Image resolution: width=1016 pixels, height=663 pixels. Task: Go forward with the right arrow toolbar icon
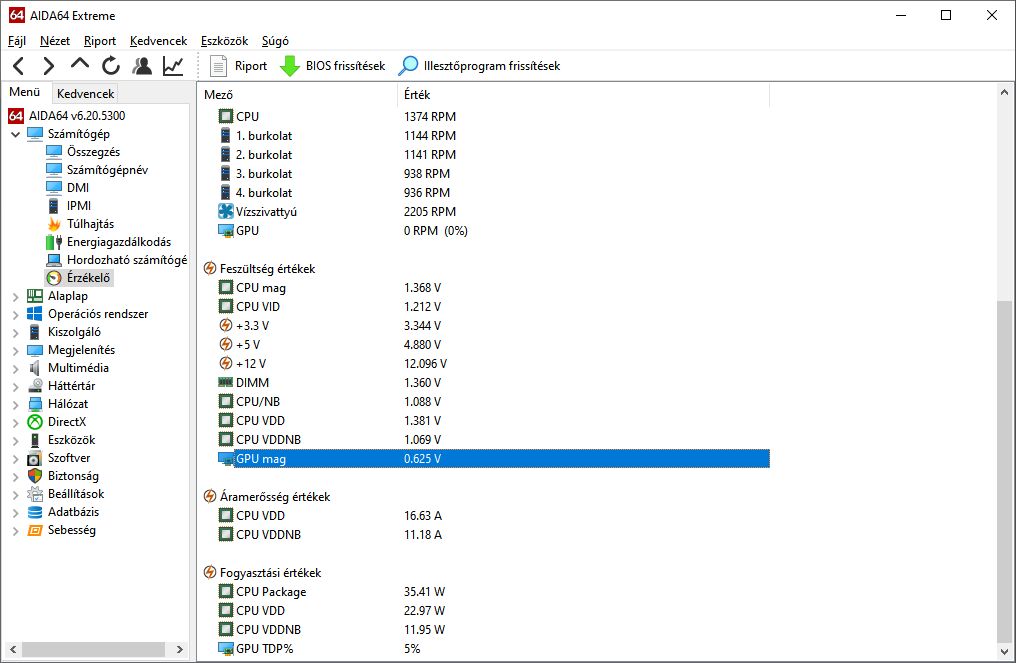pos(49,65)
